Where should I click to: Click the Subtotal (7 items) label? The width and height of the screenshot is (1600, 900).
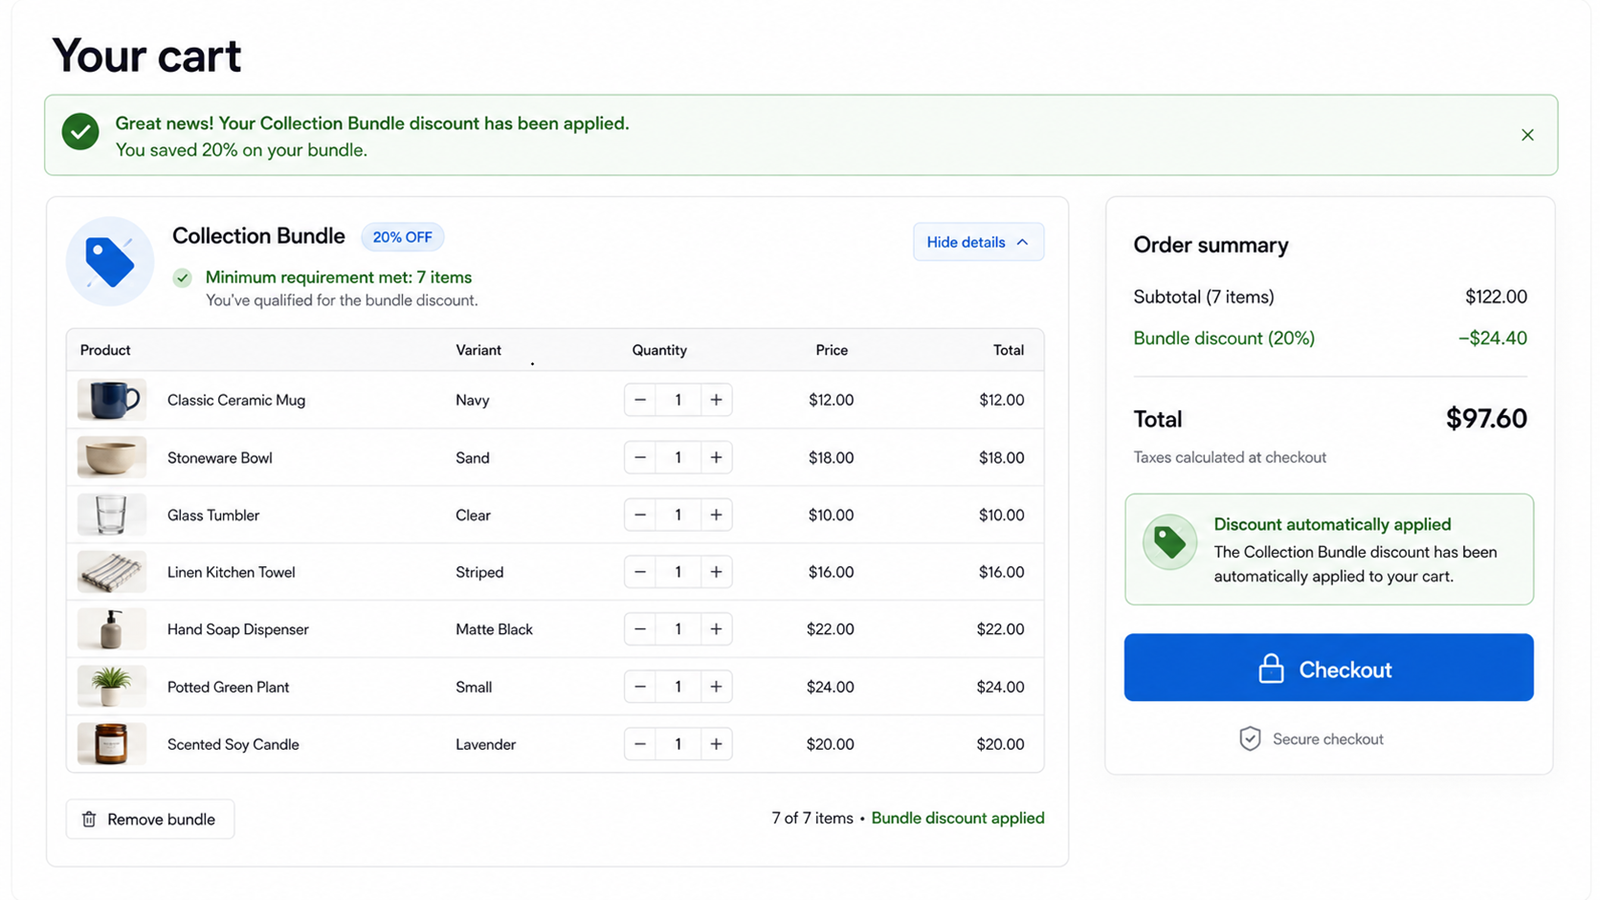pyautogui.click(x=1204, y=297)
